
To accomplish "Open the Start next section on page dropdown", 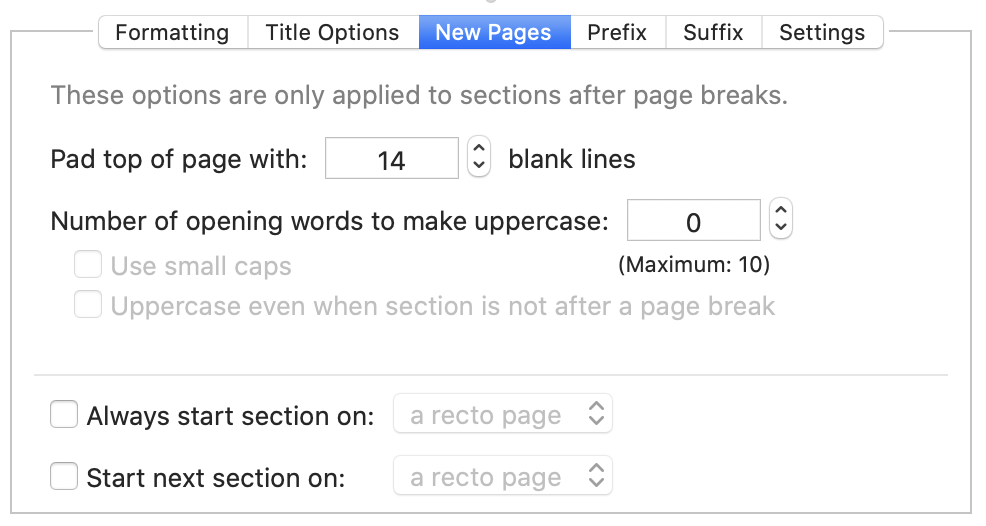I will click(x=503, y=476).
